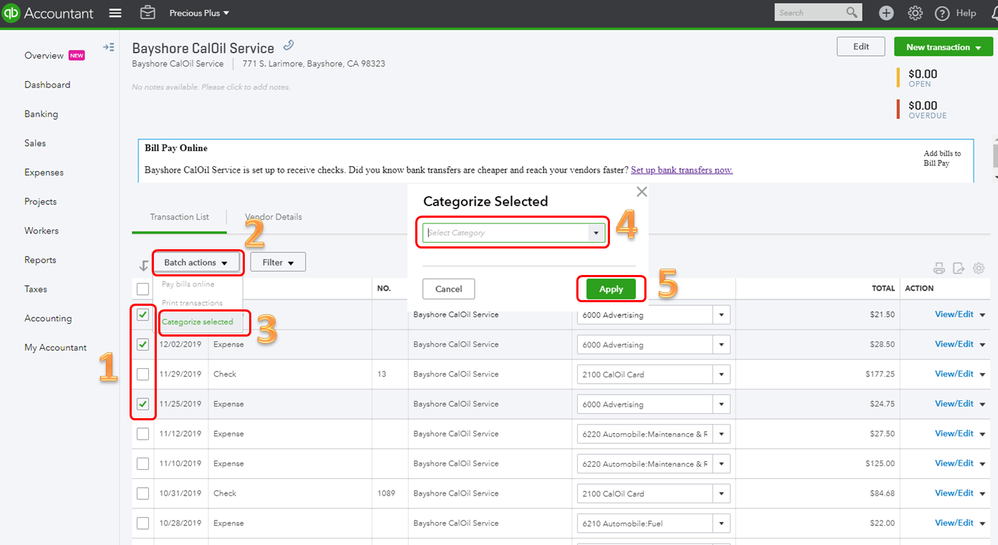The height and width of the screenshot is (545, 998).
Task: Click the Apply button
Action: 611,289
